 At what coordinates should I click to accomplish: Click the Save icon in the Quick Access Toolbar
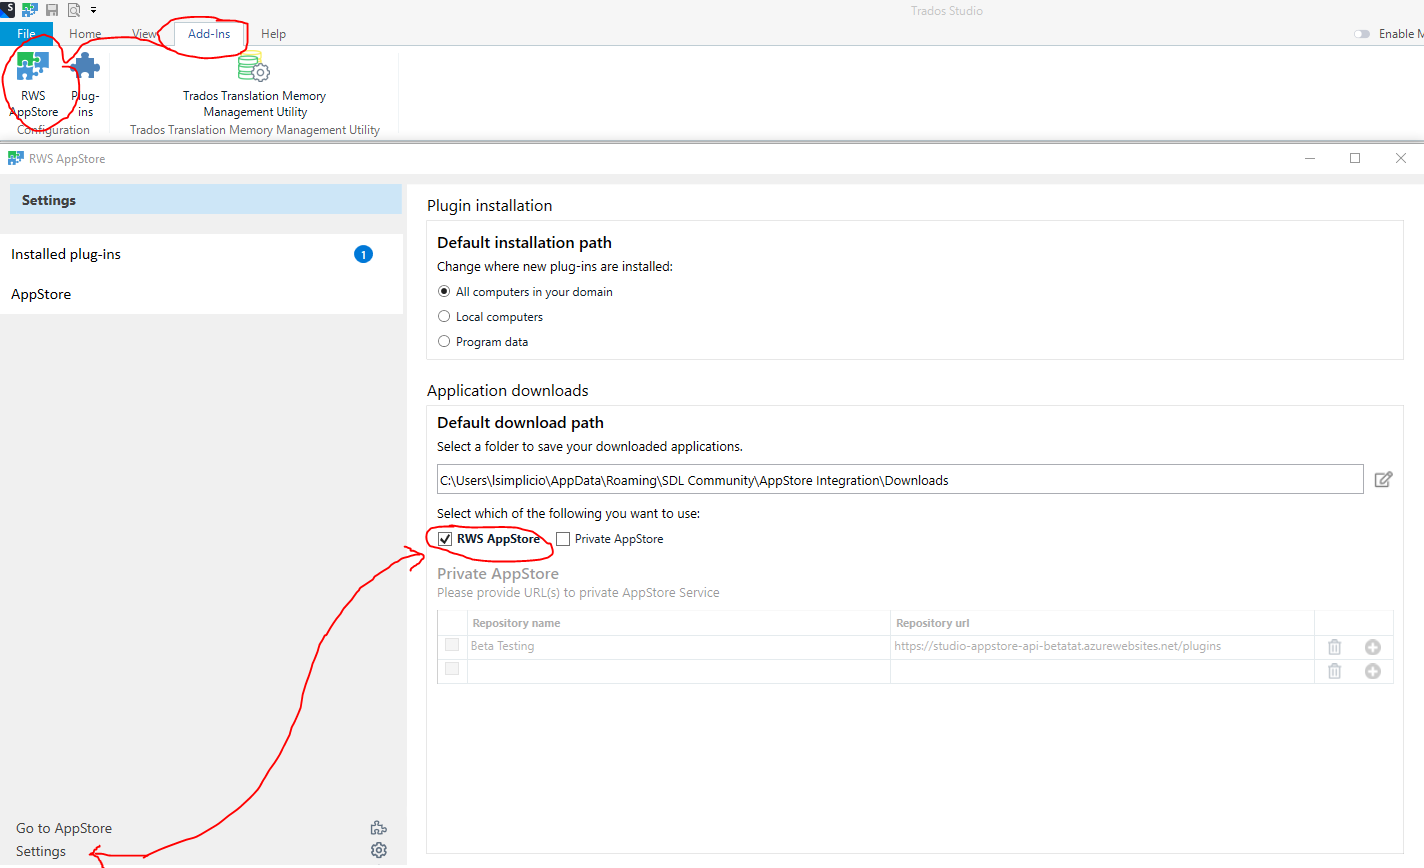pos(51,10)
